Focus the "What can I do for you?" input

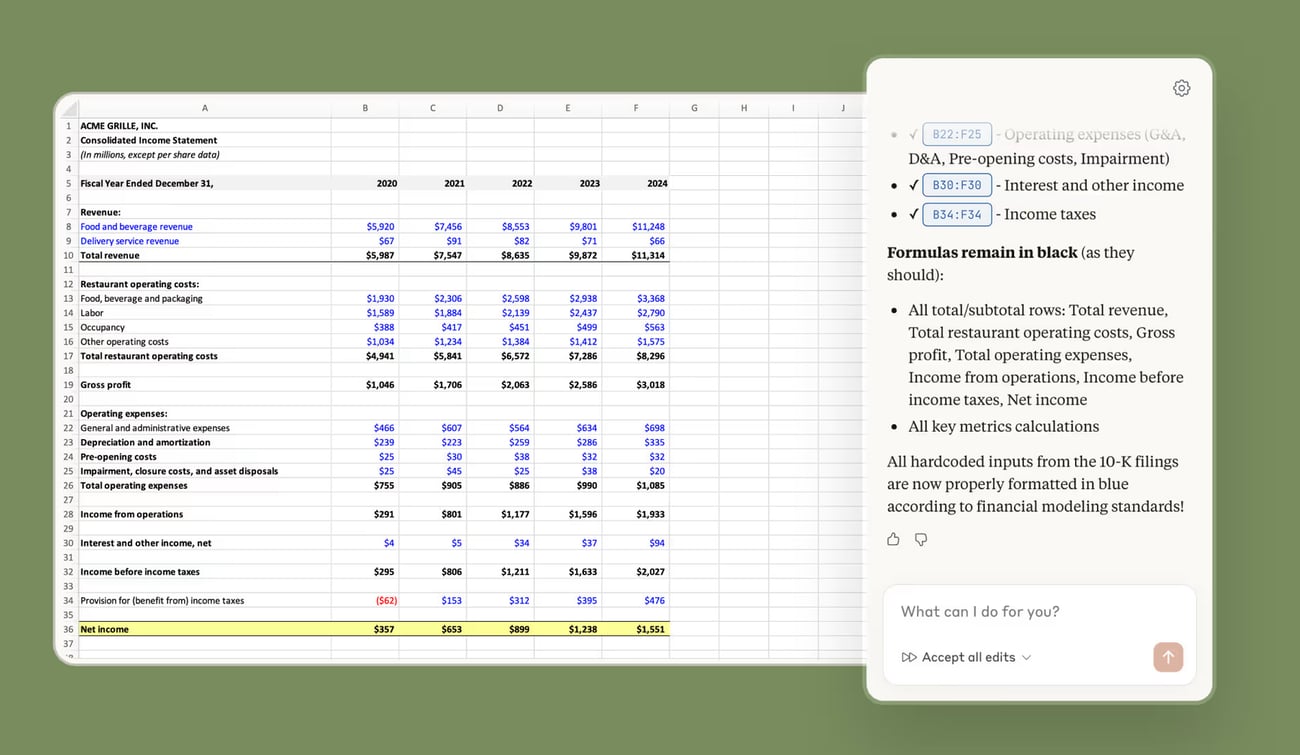(1038, 612)
